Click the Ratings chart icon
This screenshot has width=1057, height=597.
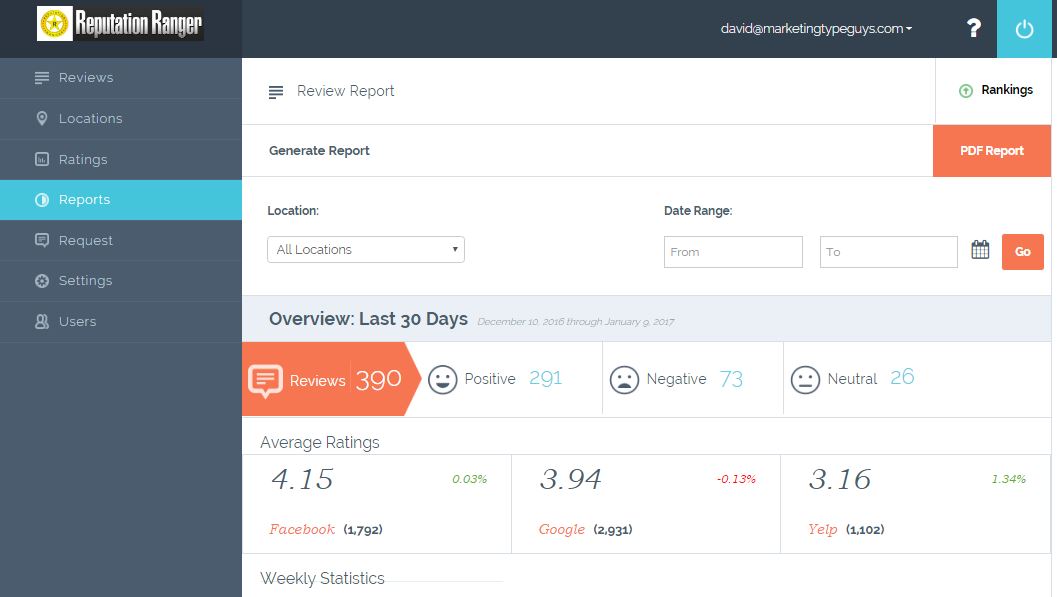tap(42, 160)
